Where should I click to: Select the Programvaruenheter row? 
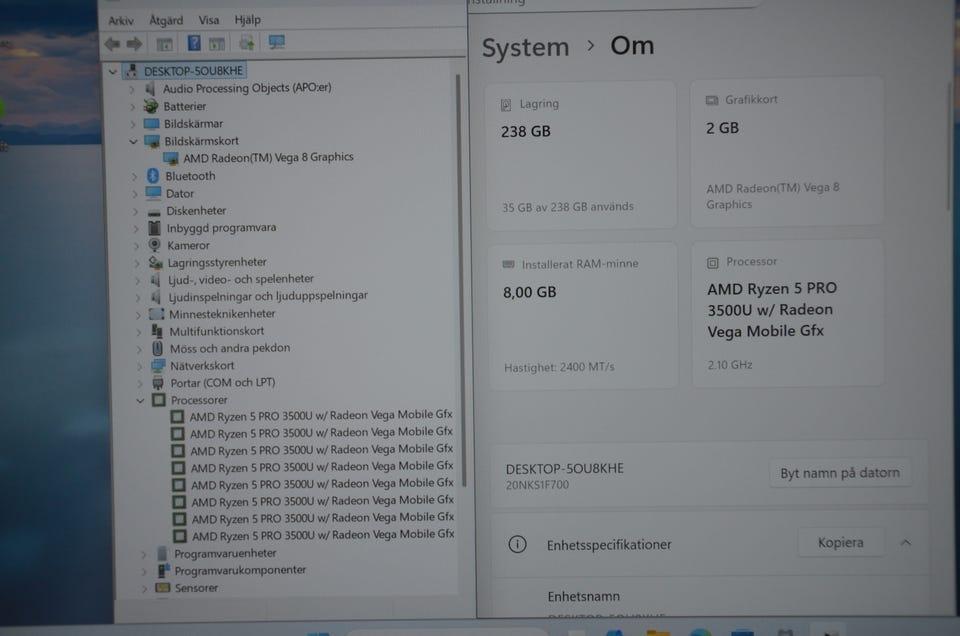click(x=225, y=554)
